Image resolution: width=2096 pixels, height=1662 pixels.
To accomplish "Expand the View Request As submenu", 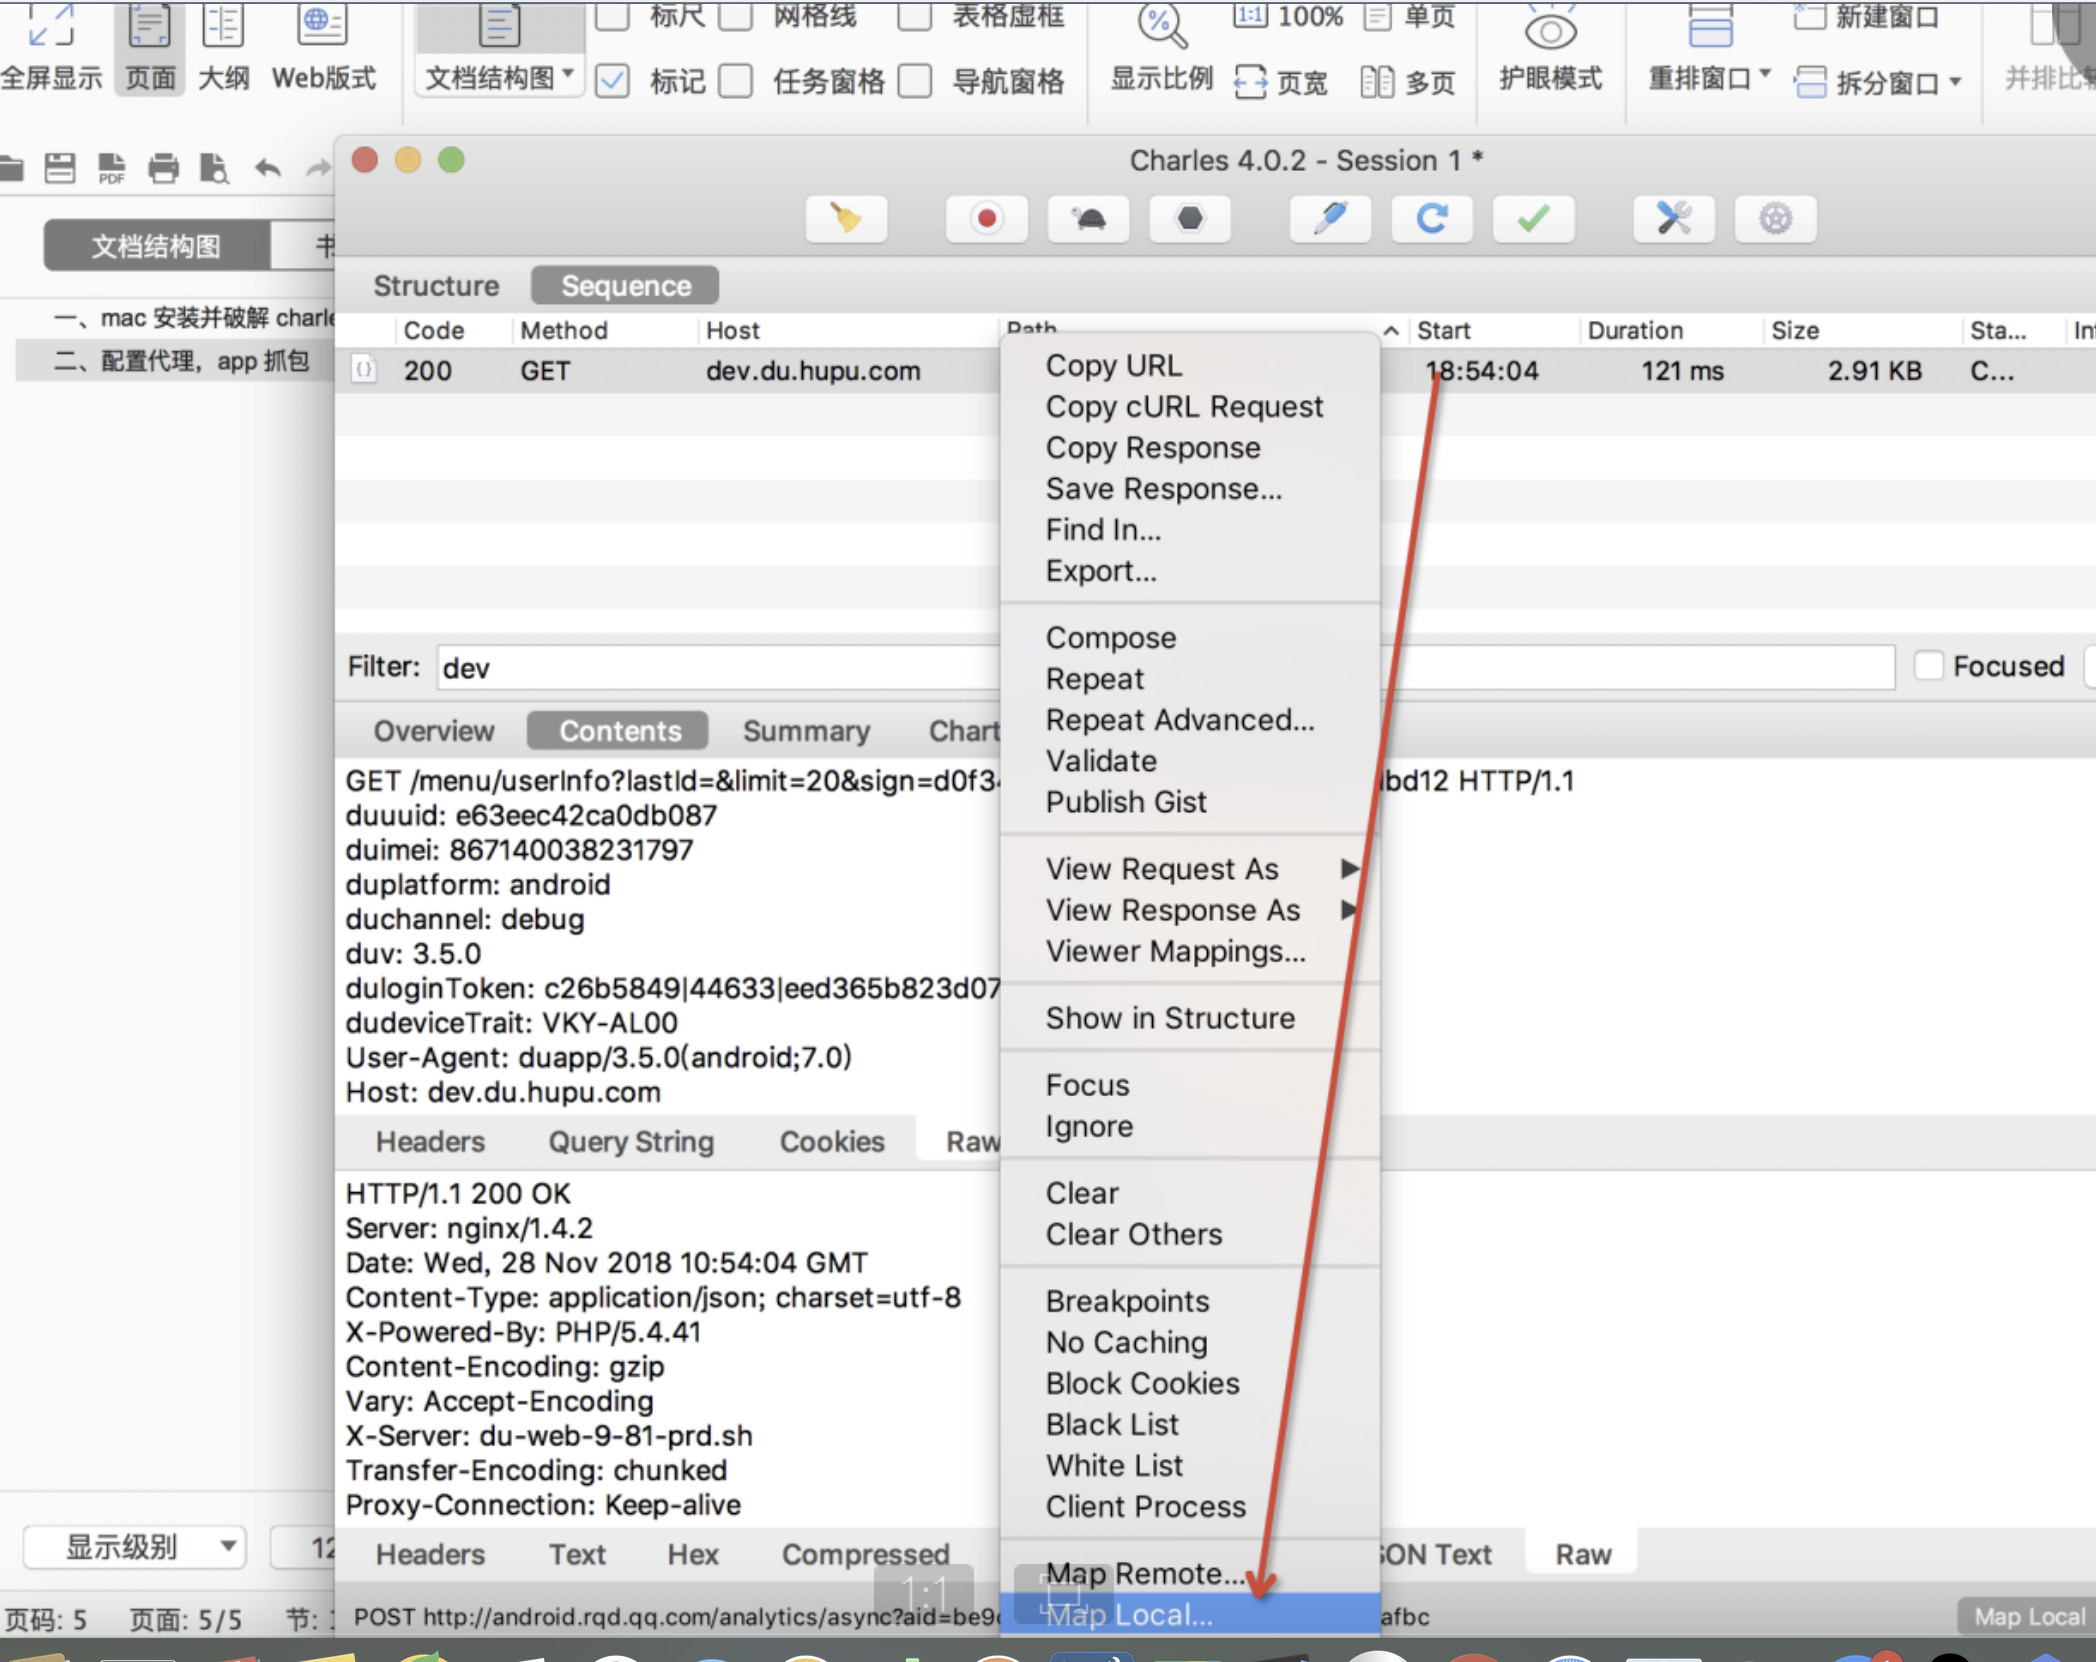I will 1190,869.
